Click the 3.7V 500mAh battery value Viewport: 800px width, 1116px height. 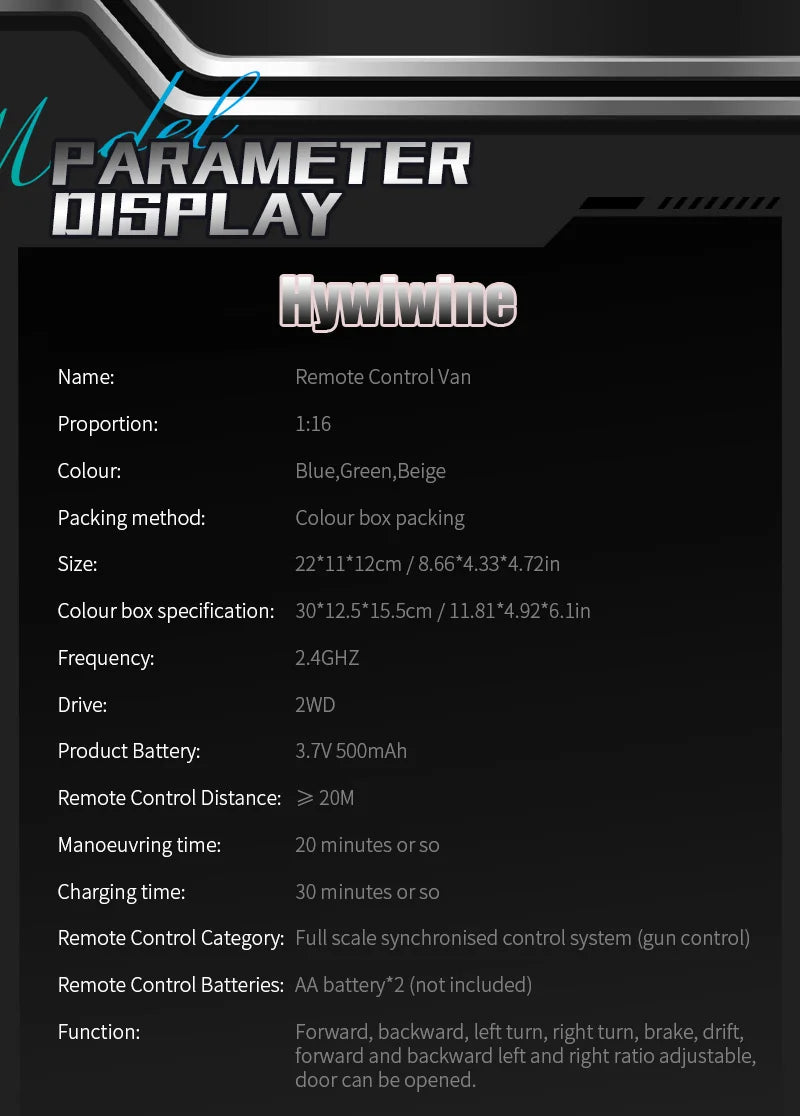pos(351,751)
